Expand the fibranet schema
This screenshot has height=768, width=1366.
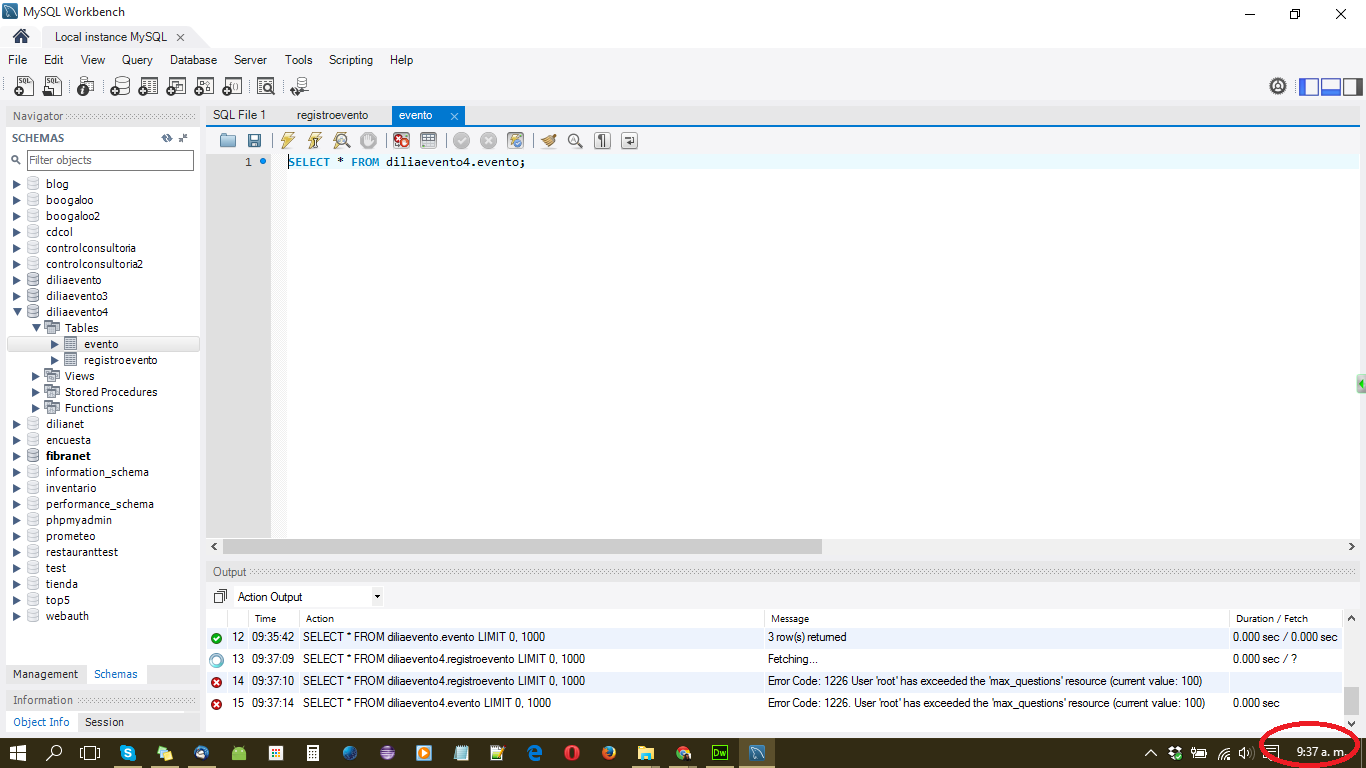(17, 456)
